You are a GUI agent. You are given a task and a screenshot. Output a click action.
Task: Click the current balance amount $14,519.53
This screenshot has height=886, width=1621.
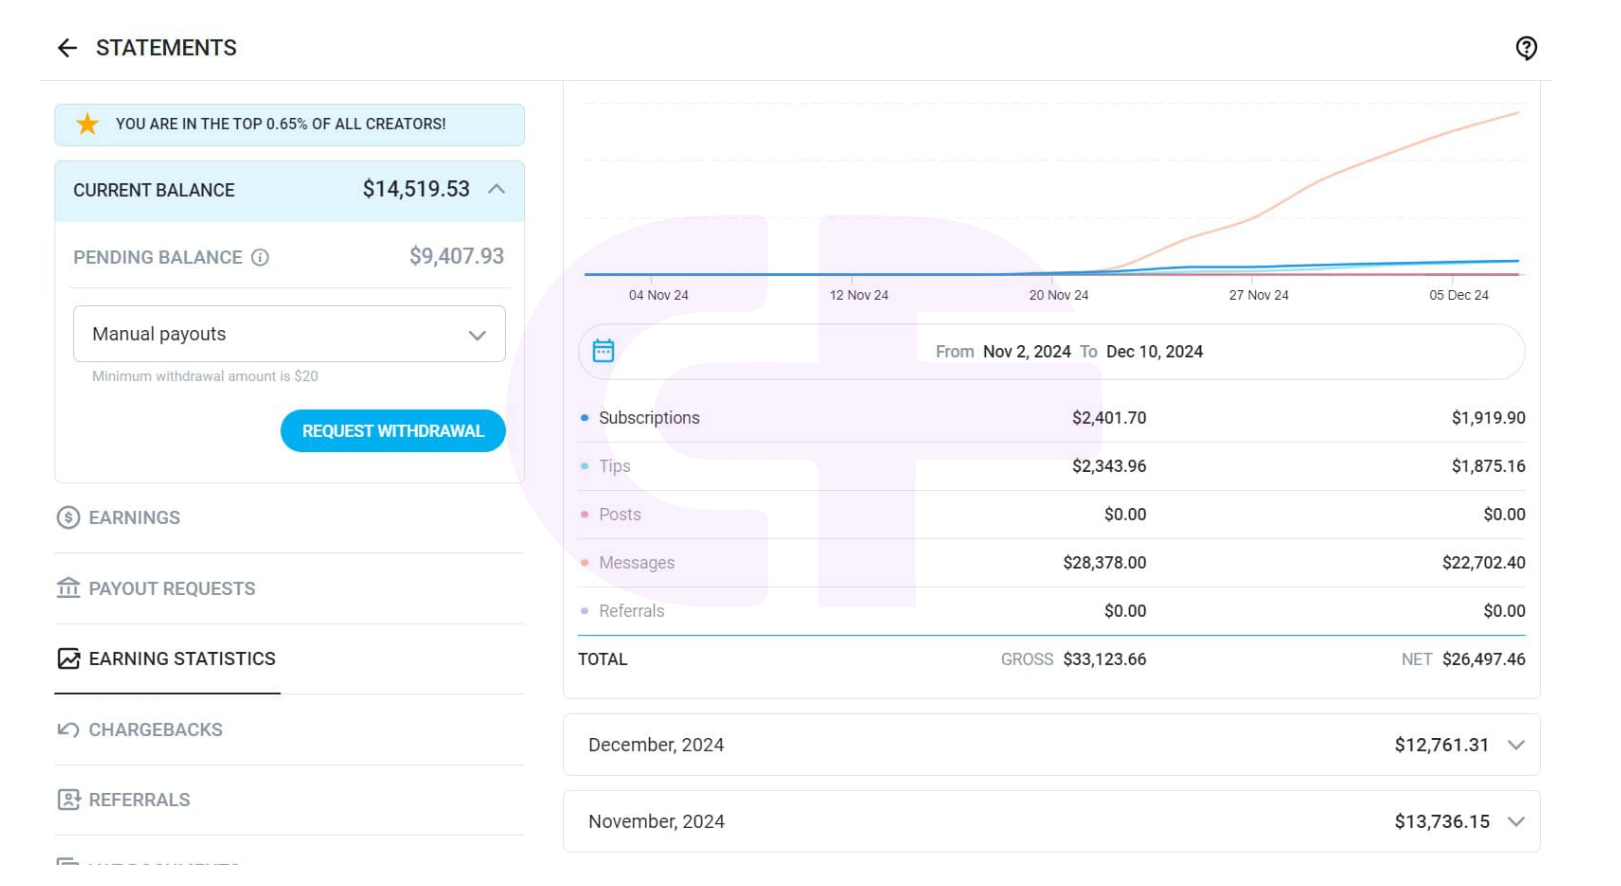click(416, 189)
